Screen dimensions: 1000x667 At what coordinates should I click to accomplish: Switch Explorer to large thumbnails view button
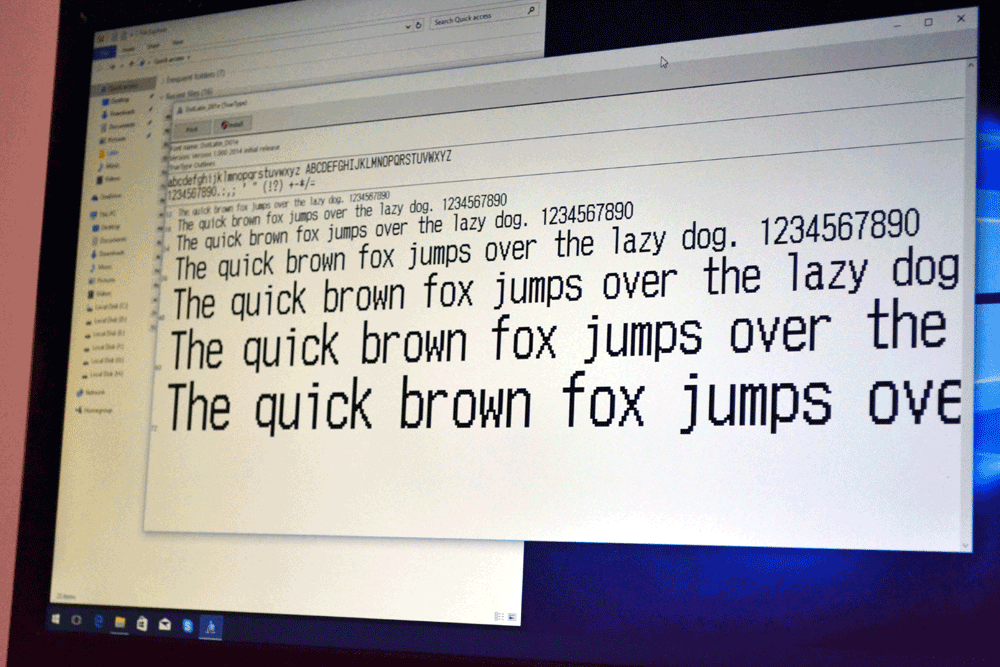click(511, 617)
